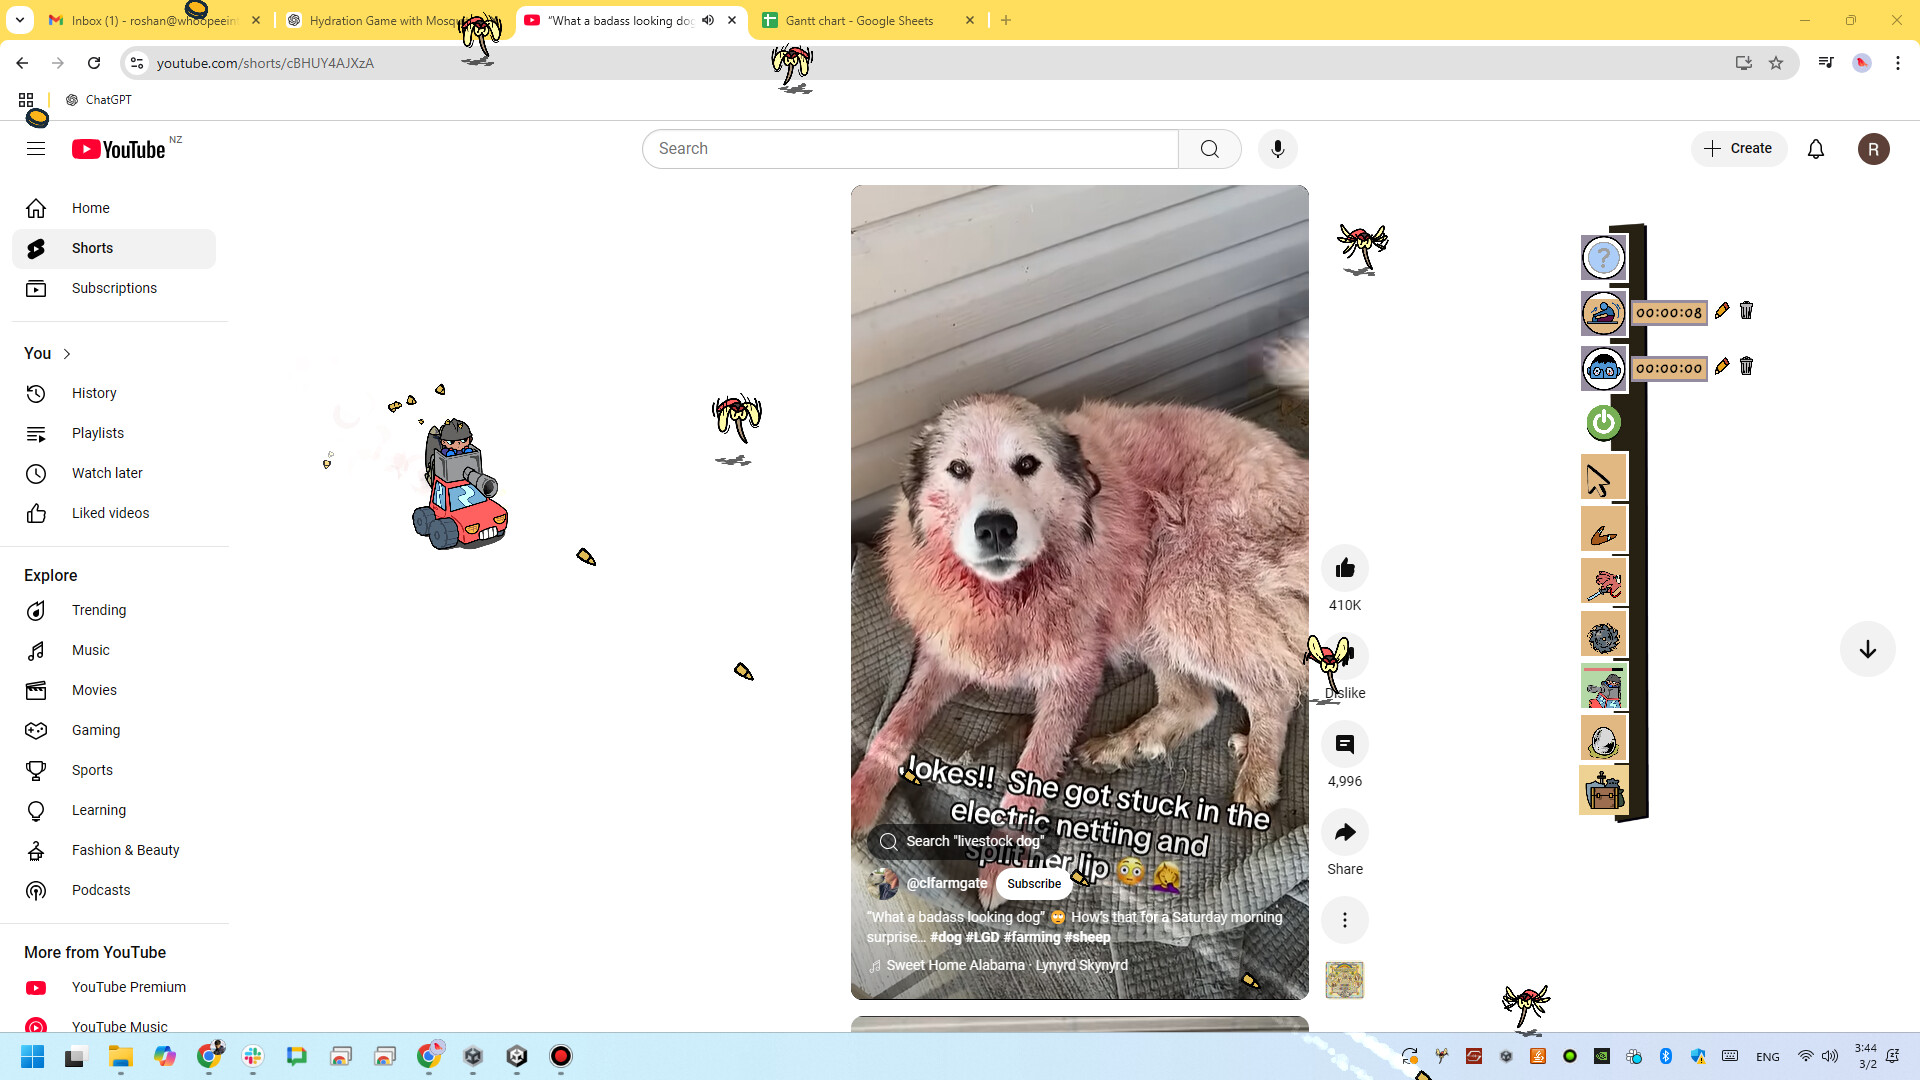Start a voice search with the microphone icon
Viewport: 1920px width, 1080px height.
(x=1277, y=148)
